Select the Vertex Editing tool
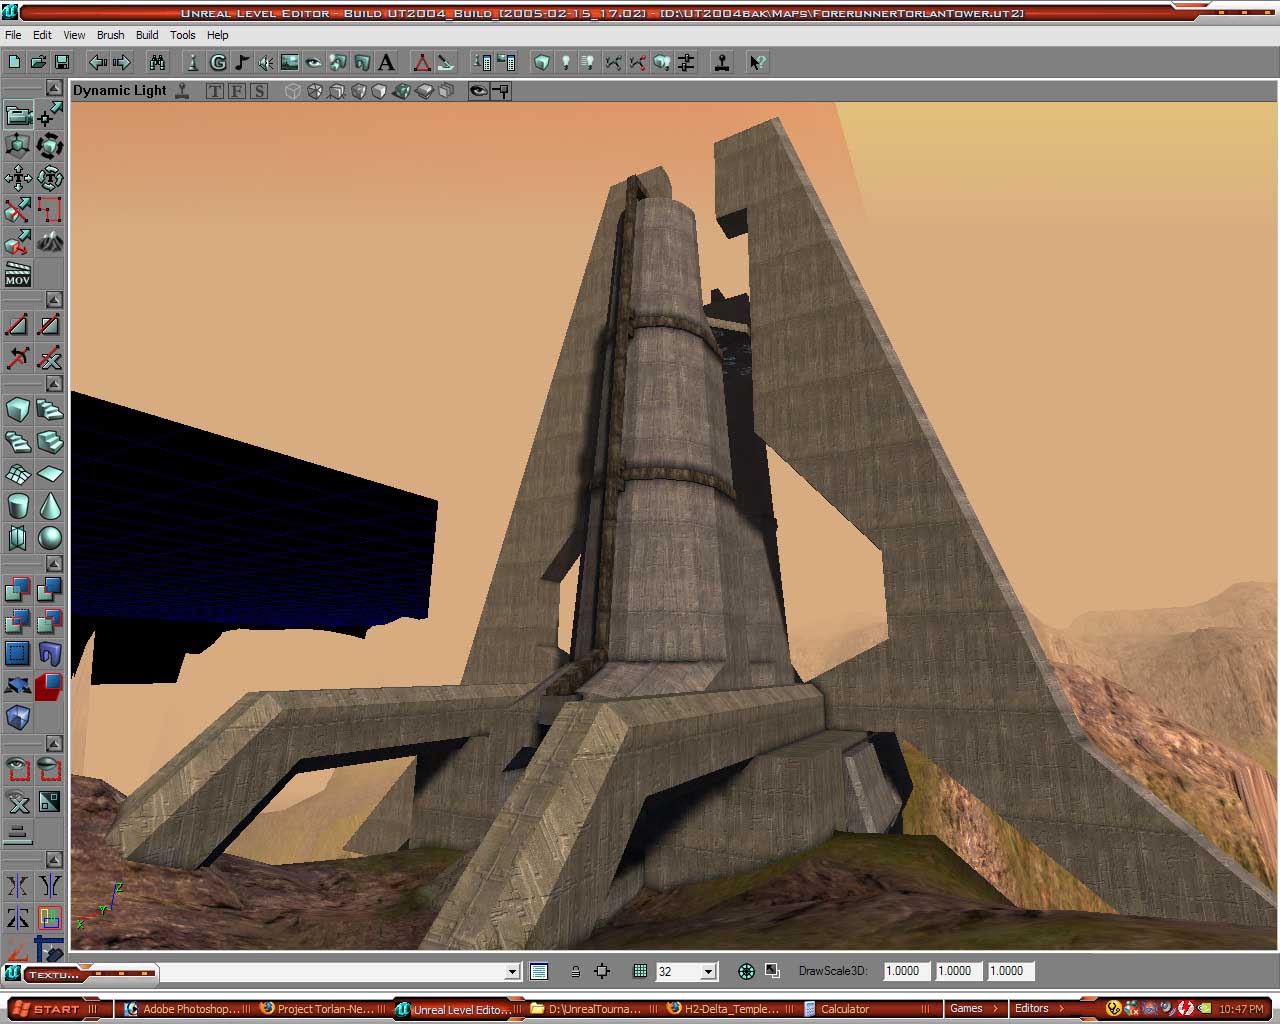 [50, 115]
